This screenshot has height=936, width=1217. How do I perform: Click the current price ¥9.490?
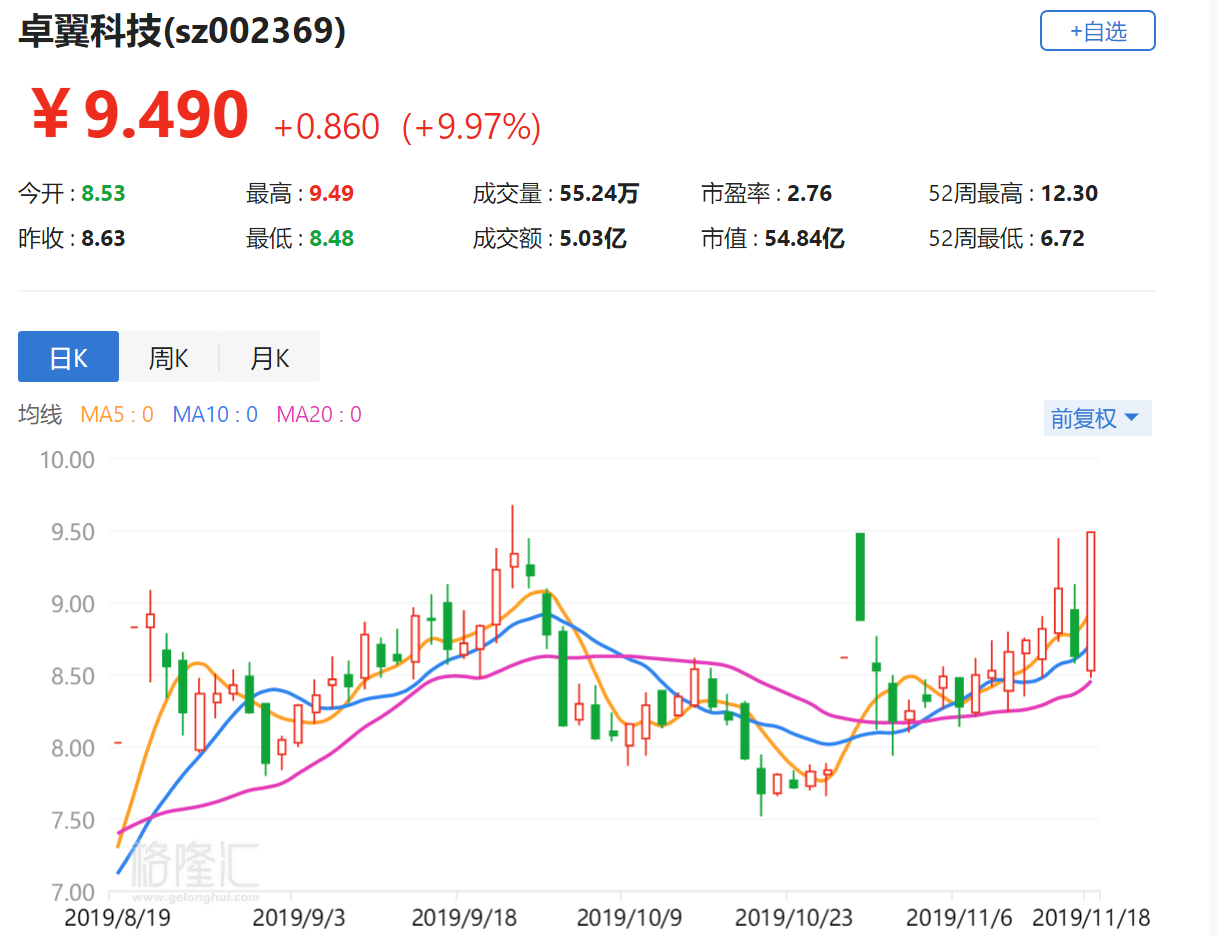click(140, 115)
